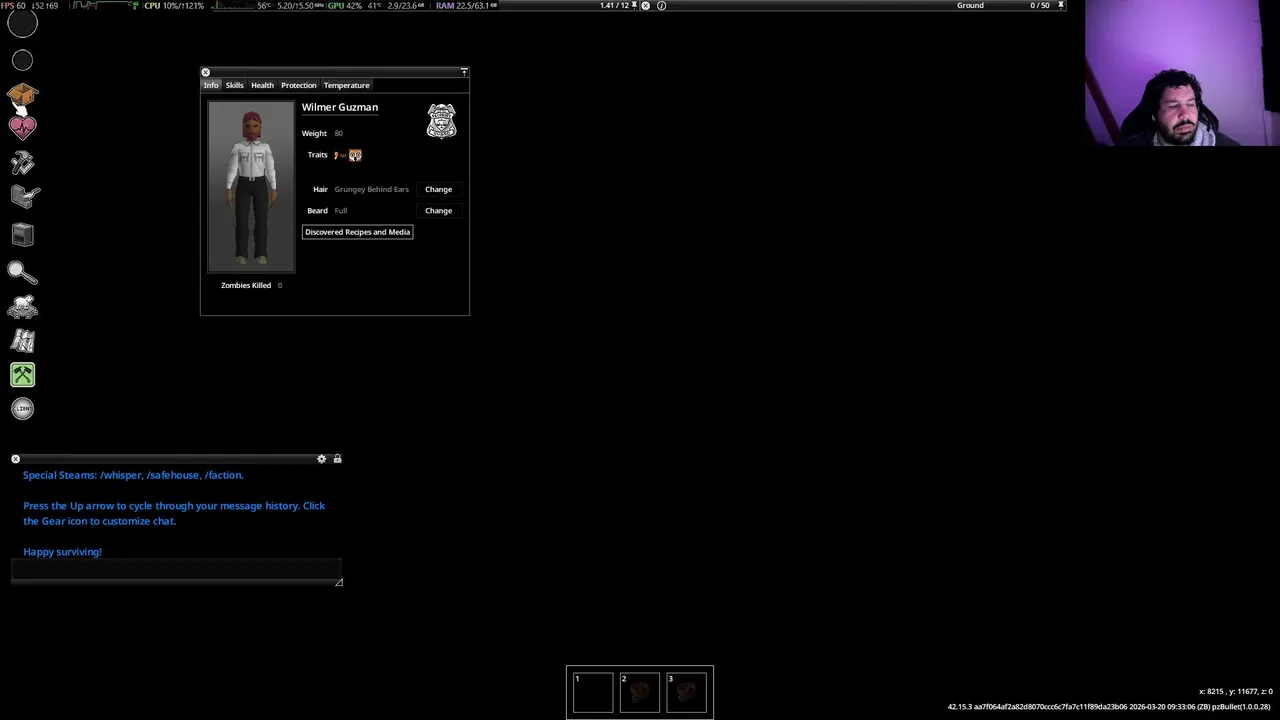Switch to the Info tab

pos(211,85)
